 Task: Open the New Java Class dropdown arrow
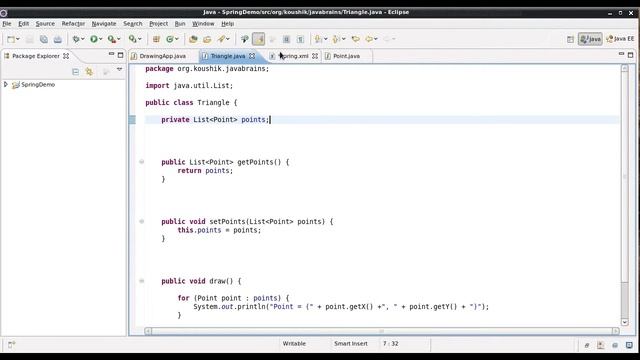tap(177, 39)
